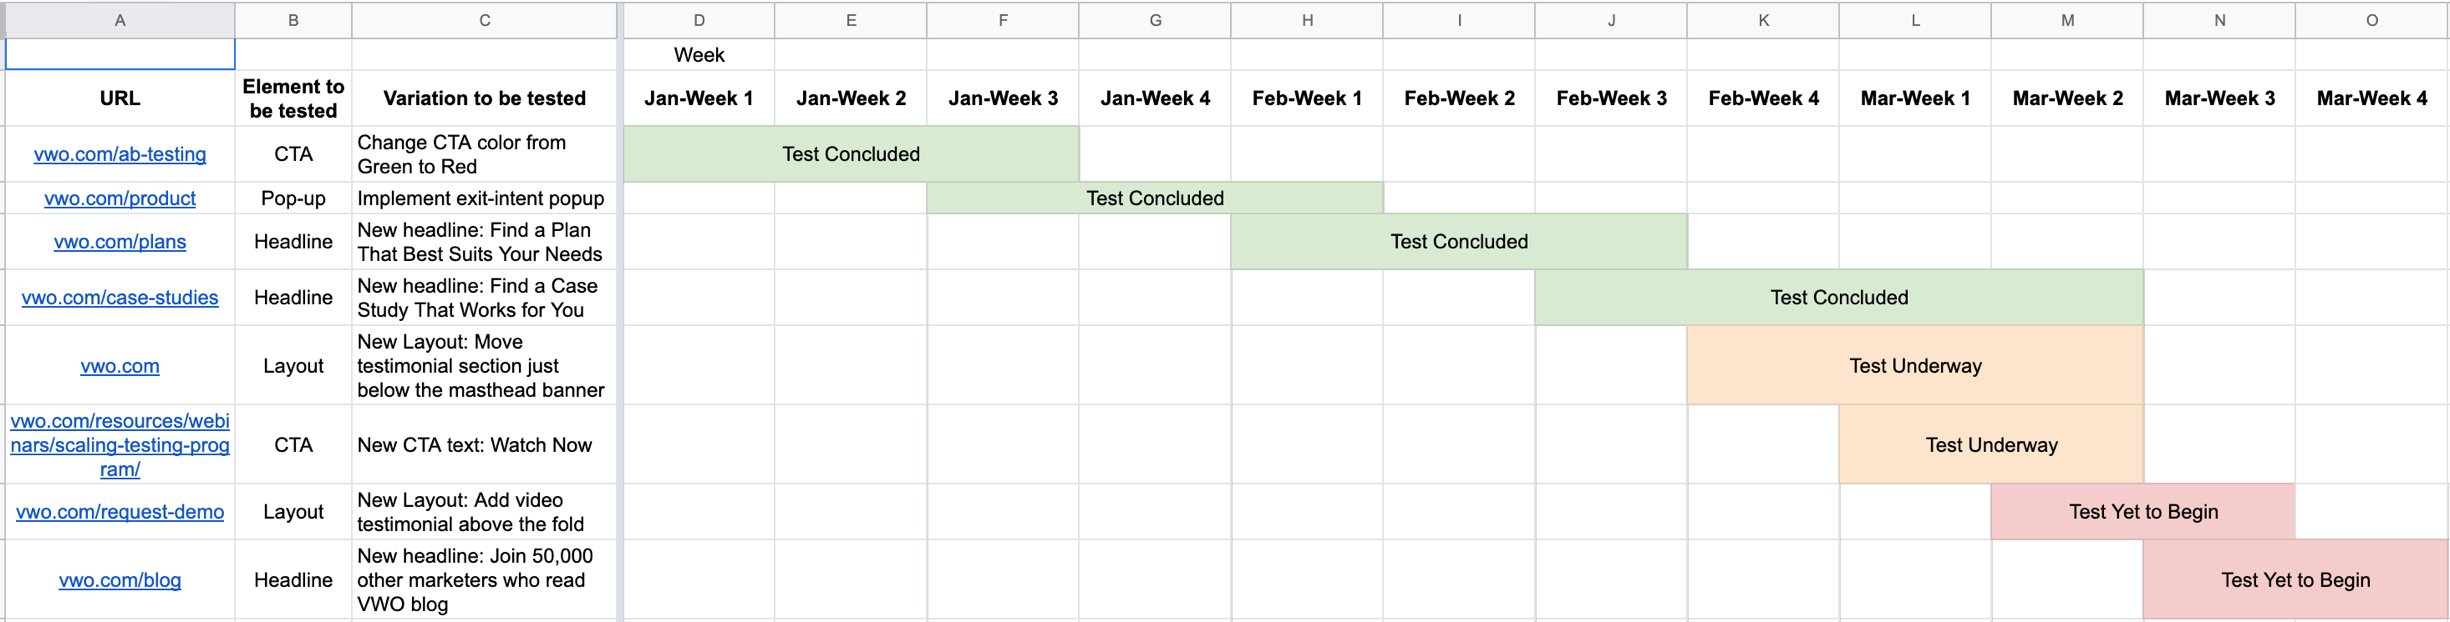
Task: Select the column A header
Action: coord(118,20)
